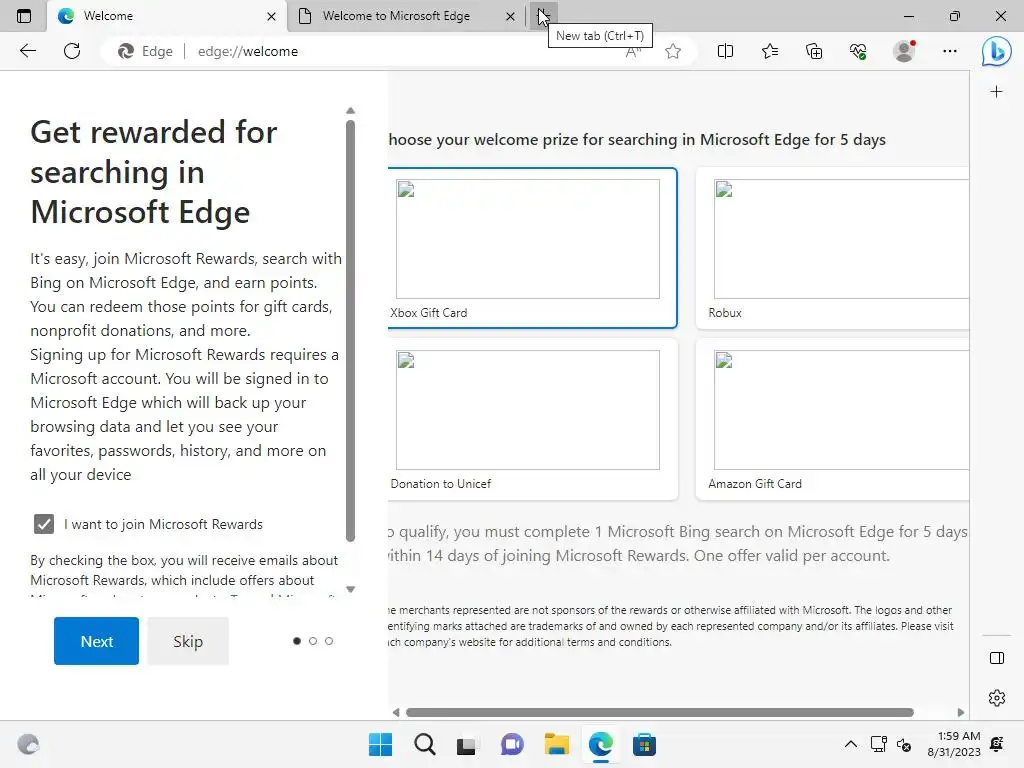Click the left panel vertical scrollbar thumb

click(350, 330)
